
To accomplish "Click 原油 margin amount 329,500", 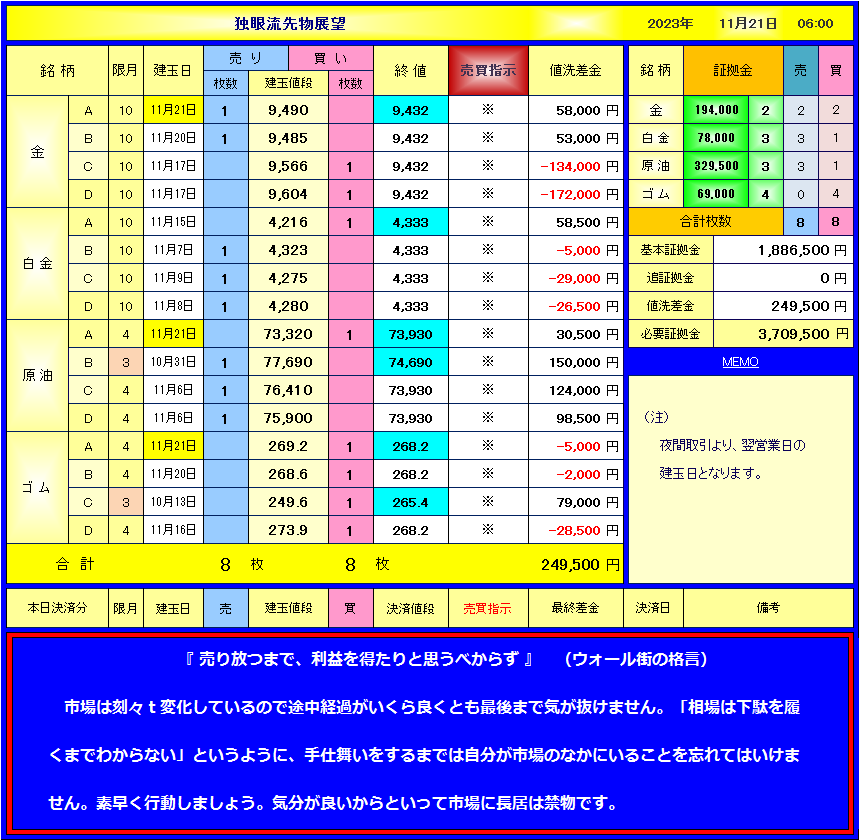I will [716, 165].
